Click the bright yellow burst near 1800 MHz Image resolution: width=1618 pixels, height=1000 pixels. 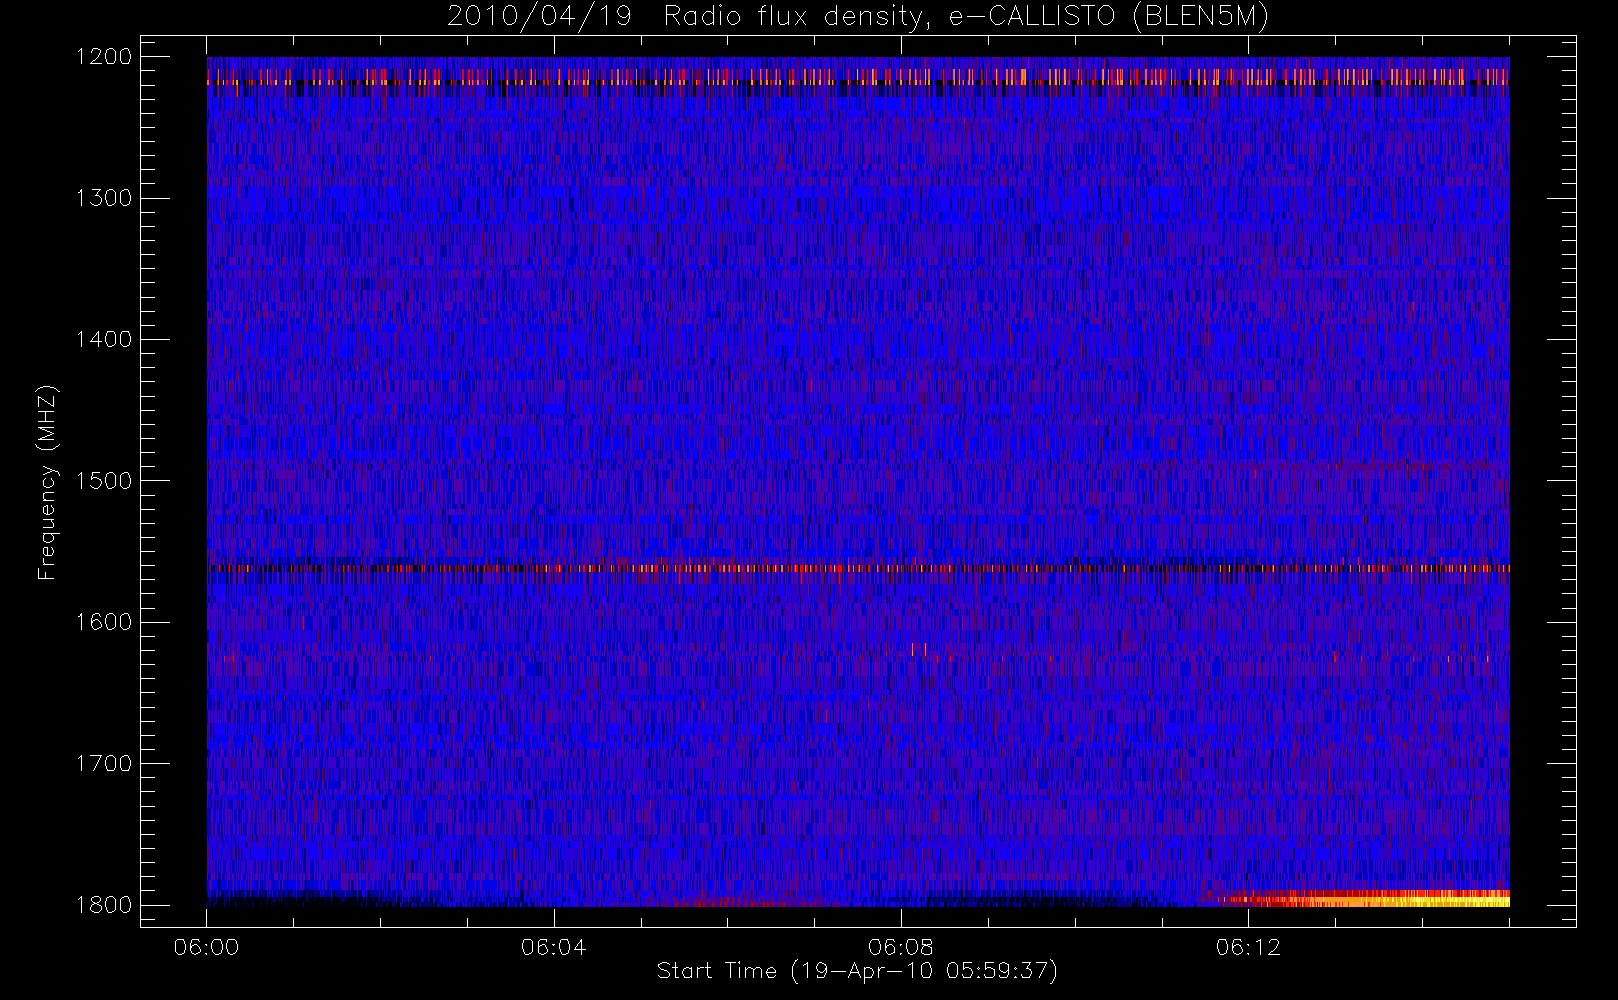click(x=1365, y=899)
